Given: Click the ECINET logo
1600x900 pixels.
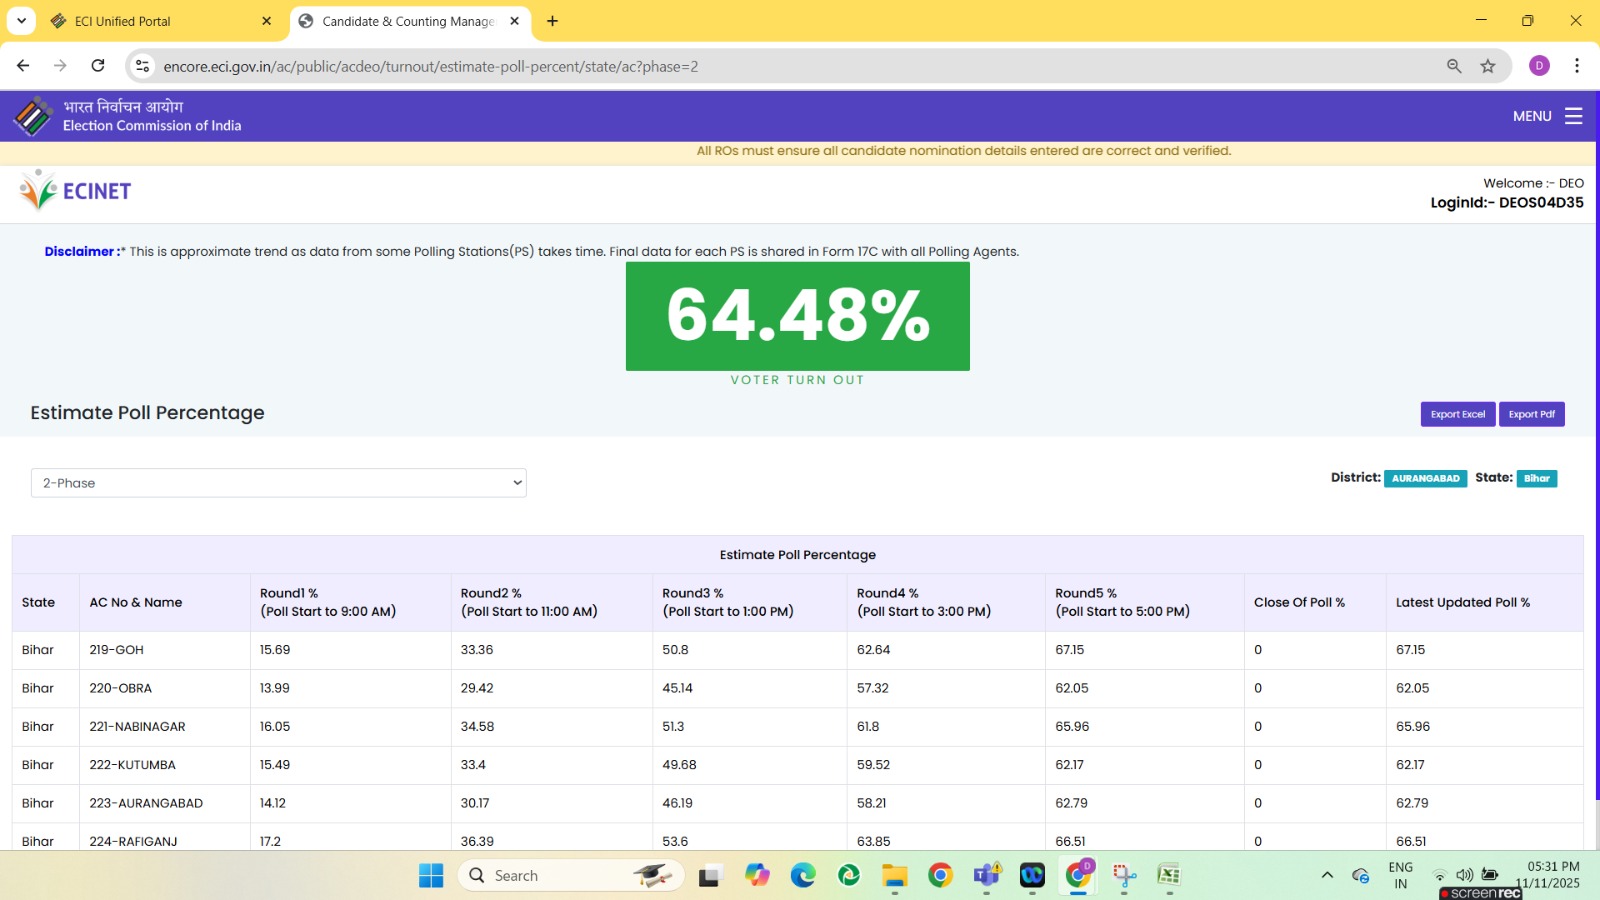Looking at the screenshot, I should pyautogui.click(x=76, y=191).
